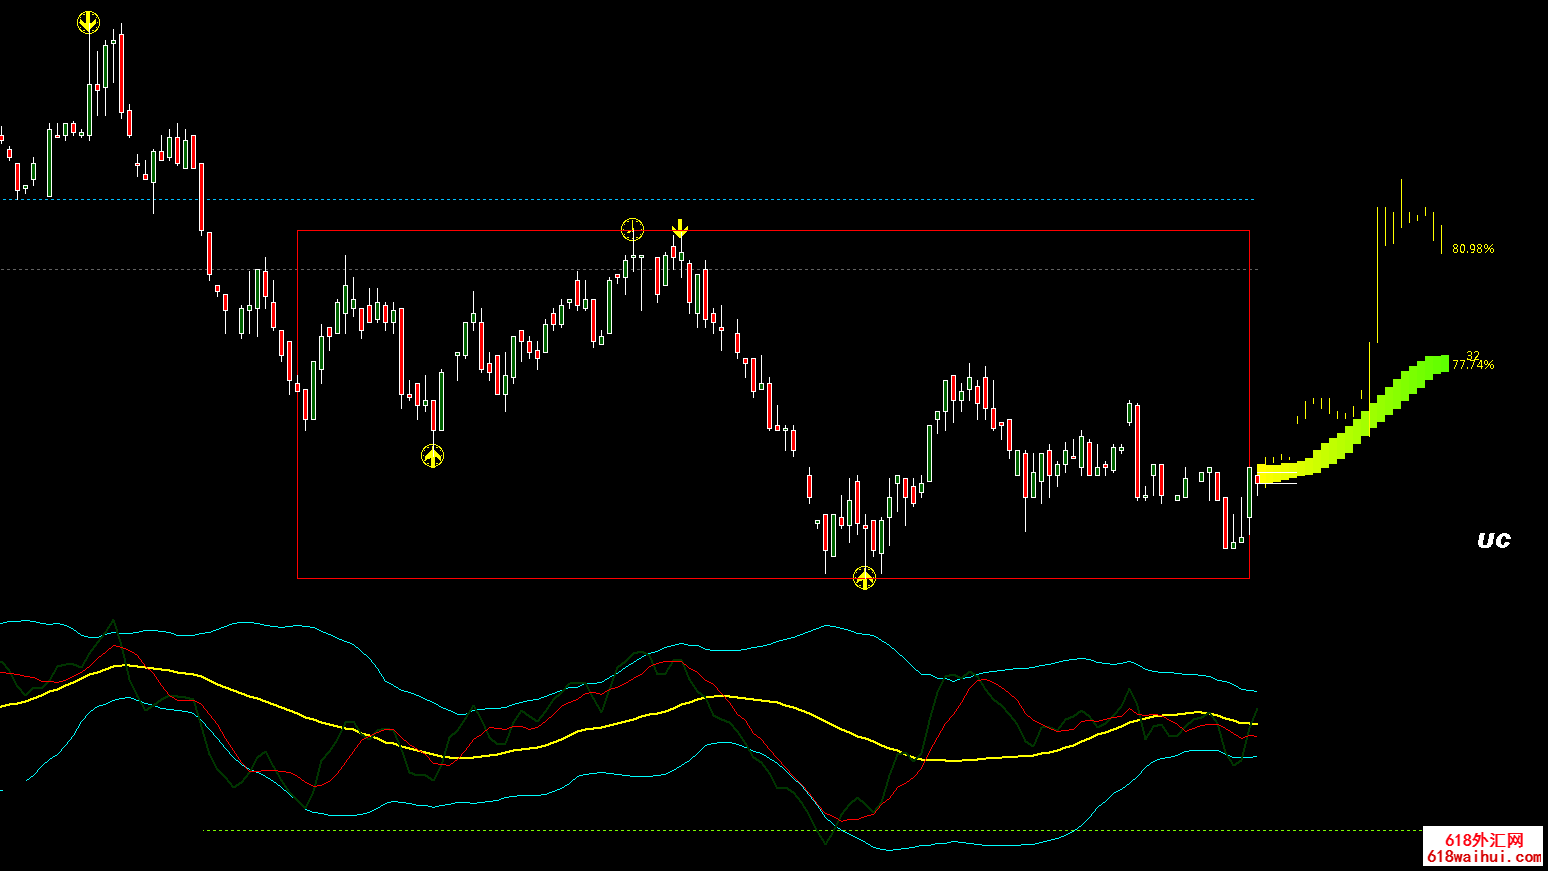The image size is (1548, 871).
Task: Click the white UC symbol label
Action: tap(1493, 540)
